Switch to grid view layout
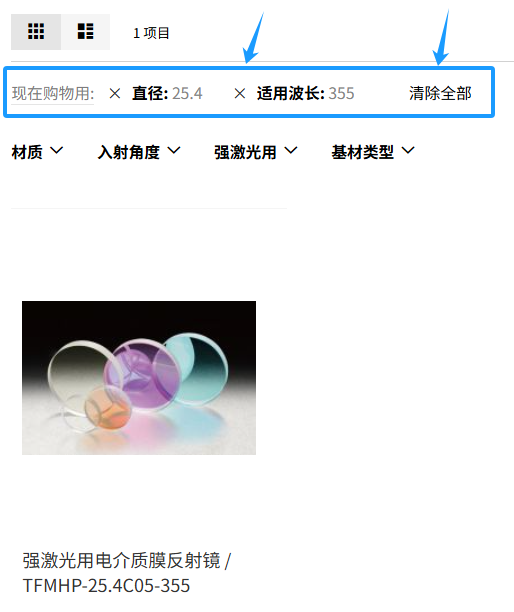This screenshot has height=612, width=514. pos(36,32)
